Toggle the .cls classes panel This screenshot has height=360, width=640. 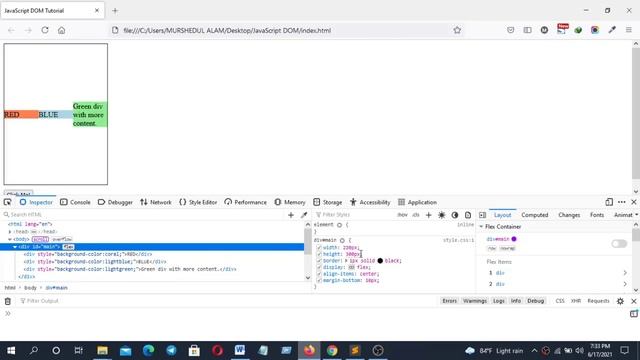click(x=416, y=215)
